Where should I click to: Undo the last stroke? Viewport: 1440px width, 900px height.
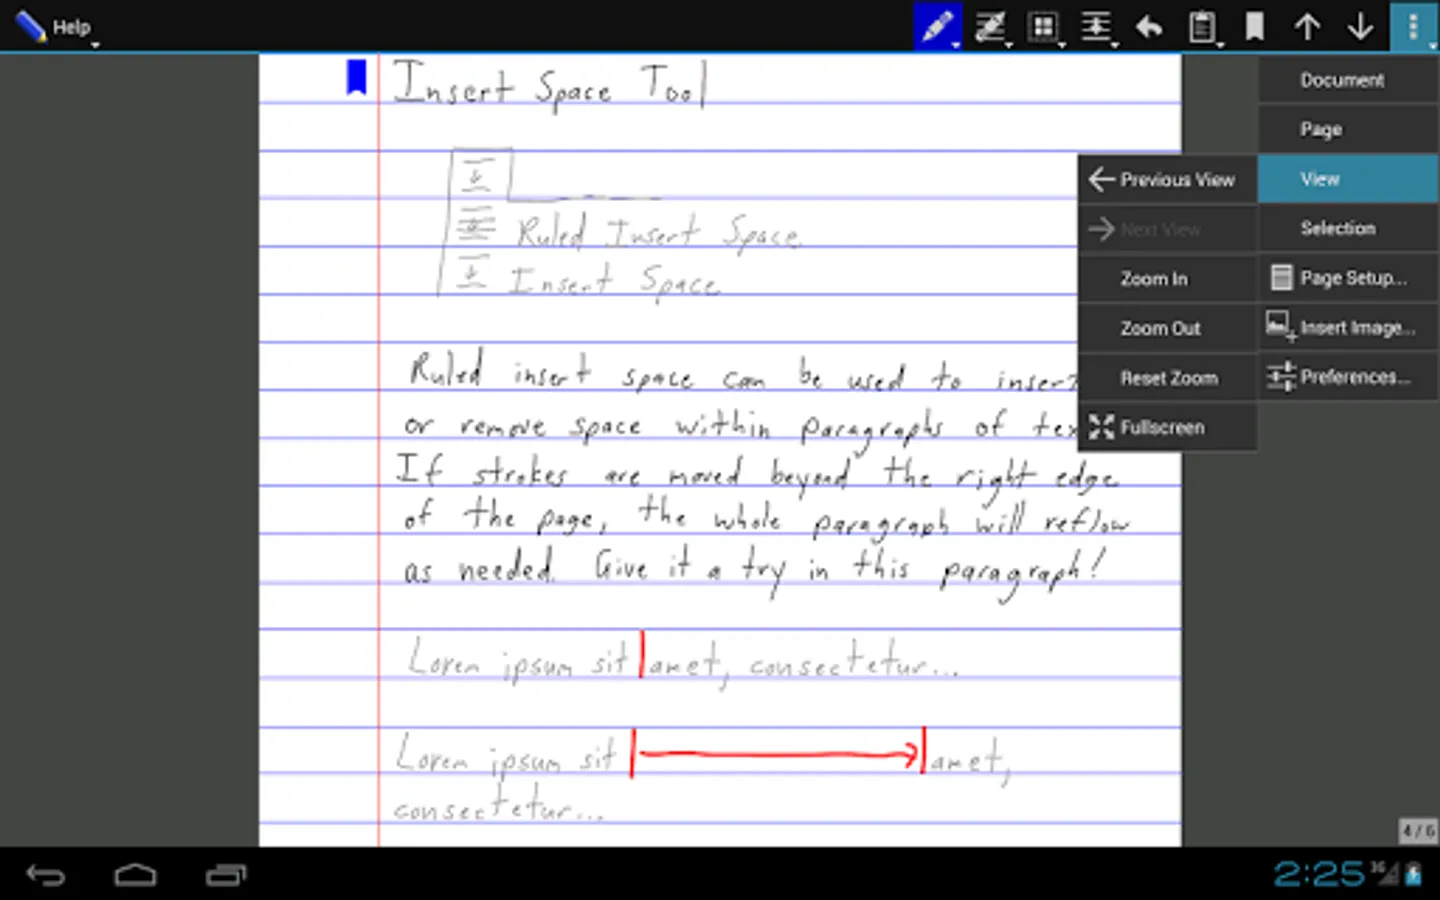pyautogui.click(x=1149, y=26)
